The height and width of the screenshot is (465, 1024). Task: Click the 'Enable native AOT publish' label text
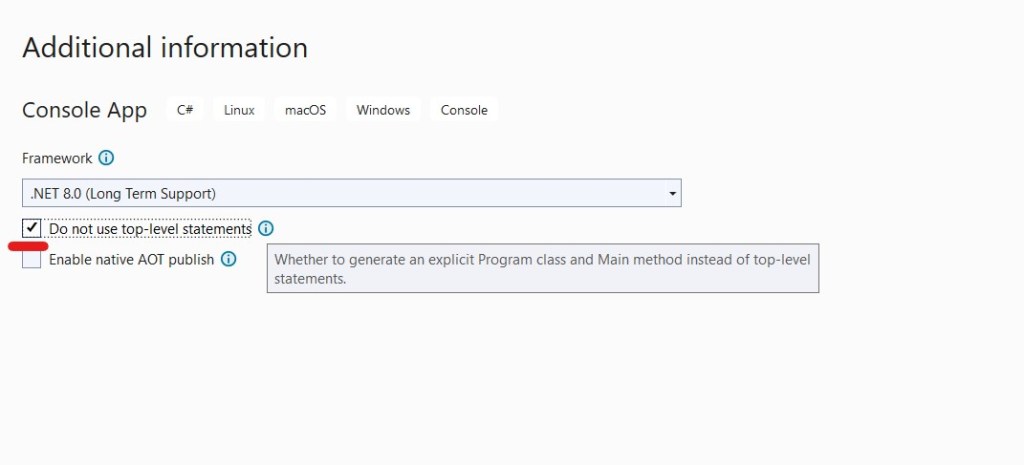click(x=131, y=260)
